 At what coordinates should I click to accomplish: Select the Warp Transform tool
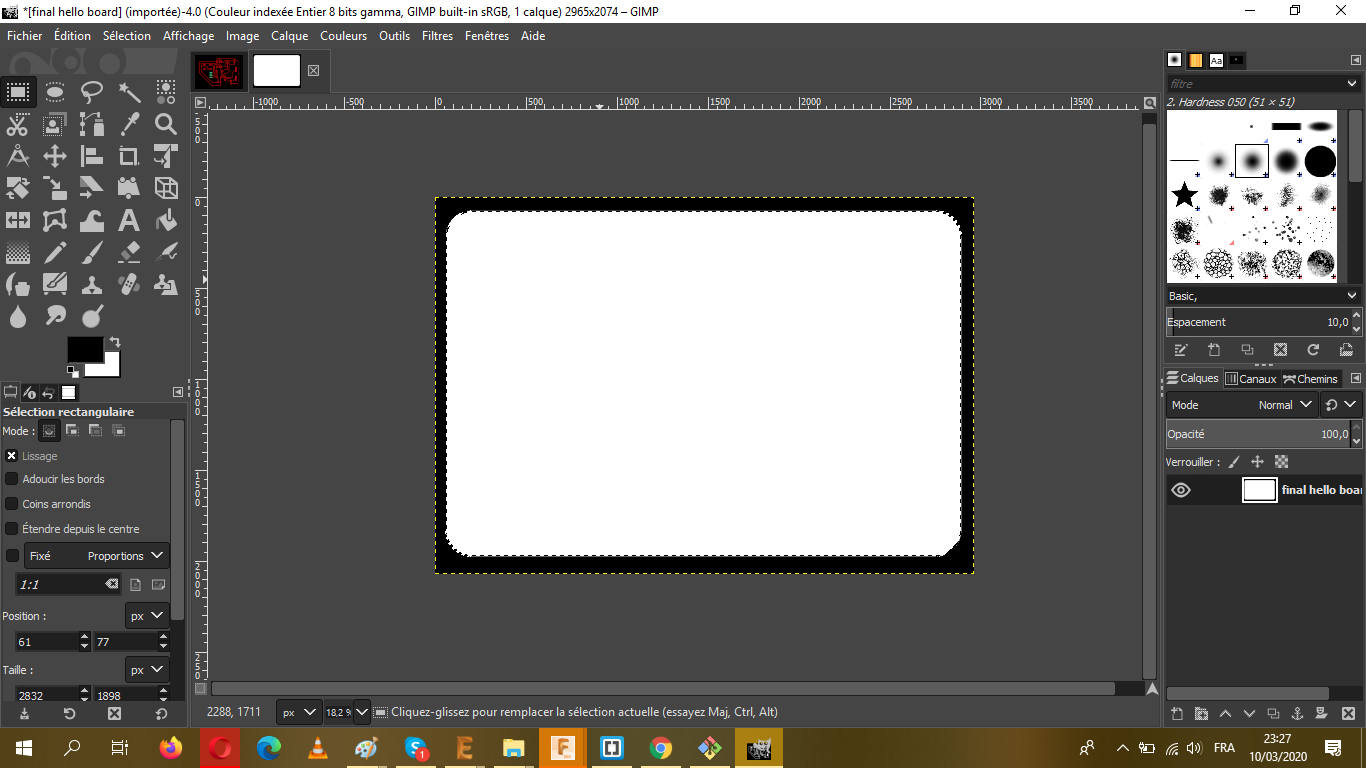[92, 220]
